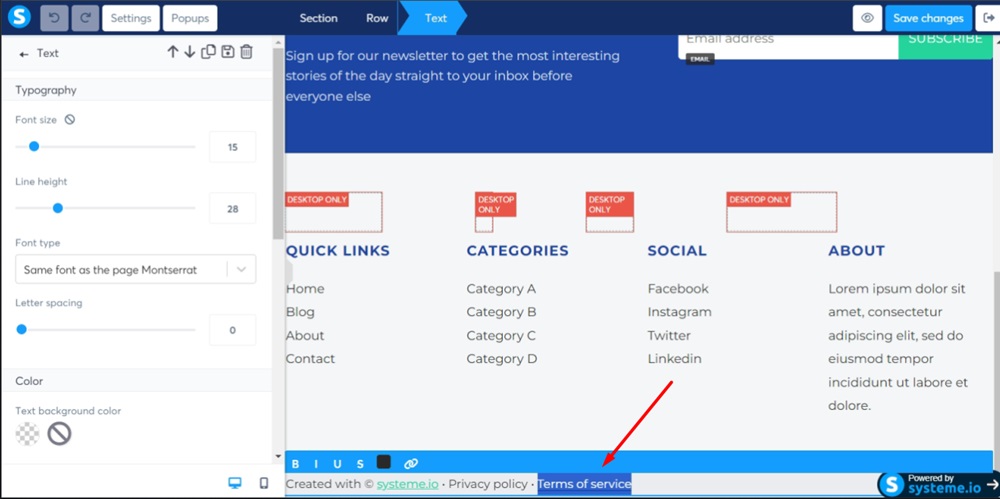Open the Font type dropdown
This screenshot has width=1000, height=499.
[x=135, y=269]
